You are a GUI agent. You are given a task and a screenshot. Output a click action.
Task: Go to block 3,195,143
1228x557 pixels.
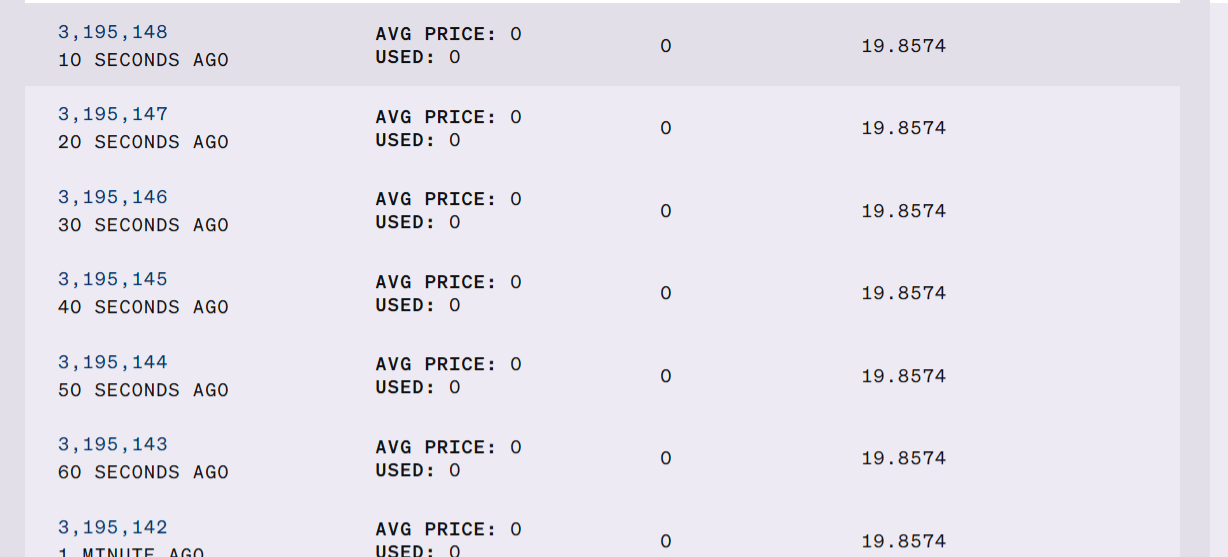pyautogui.click(x=113, y=444)
